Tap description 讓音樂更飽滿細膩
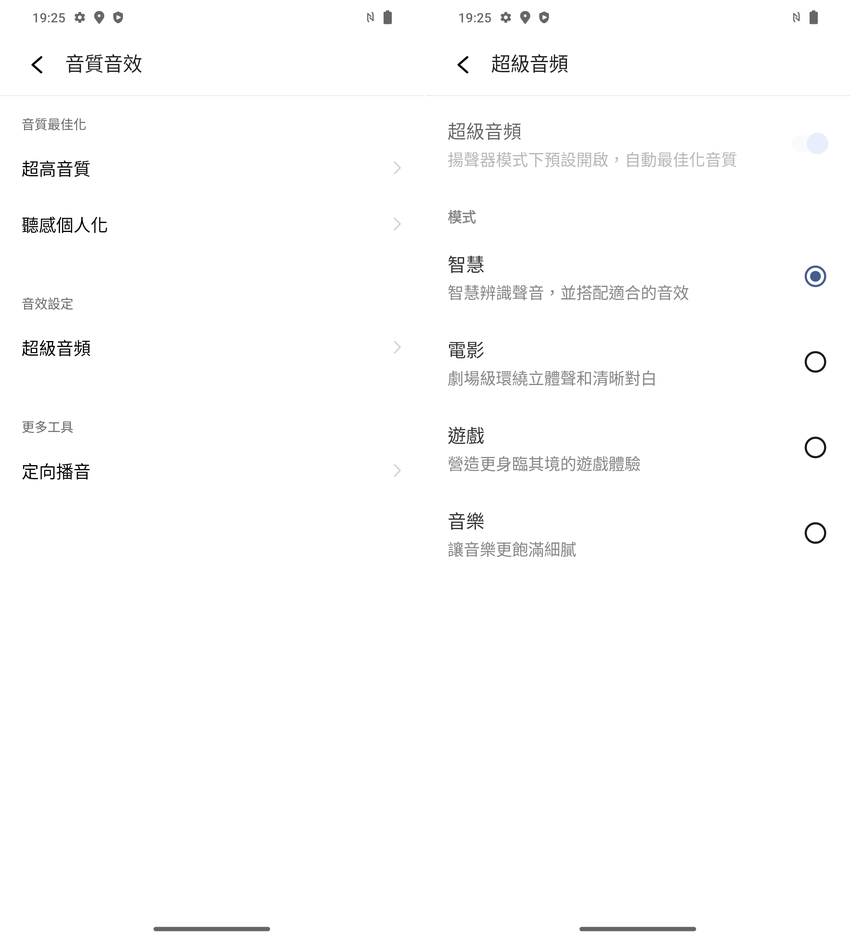The width and height of the screenshot is (850, 942). click(x=512, y=550)
